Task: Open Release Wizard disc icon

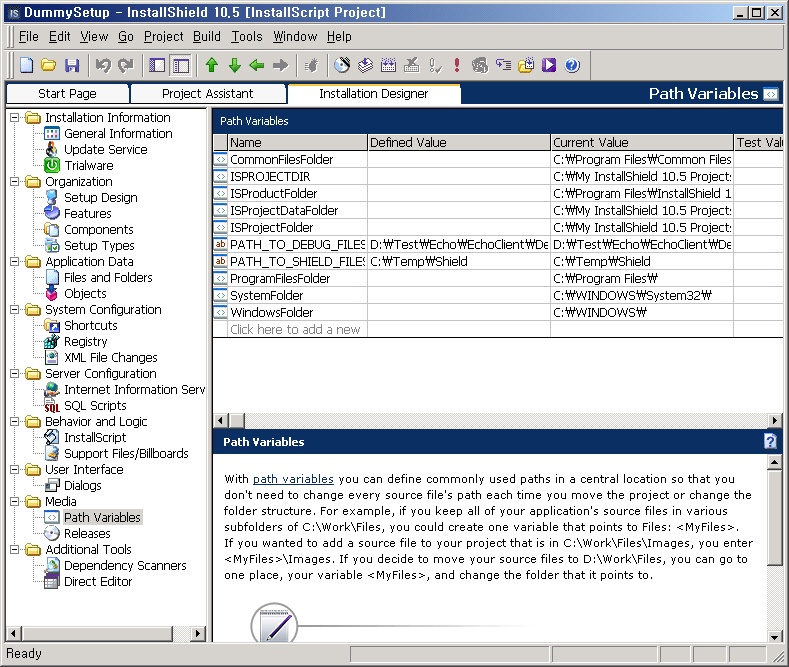Action: [x=342, y=65]
